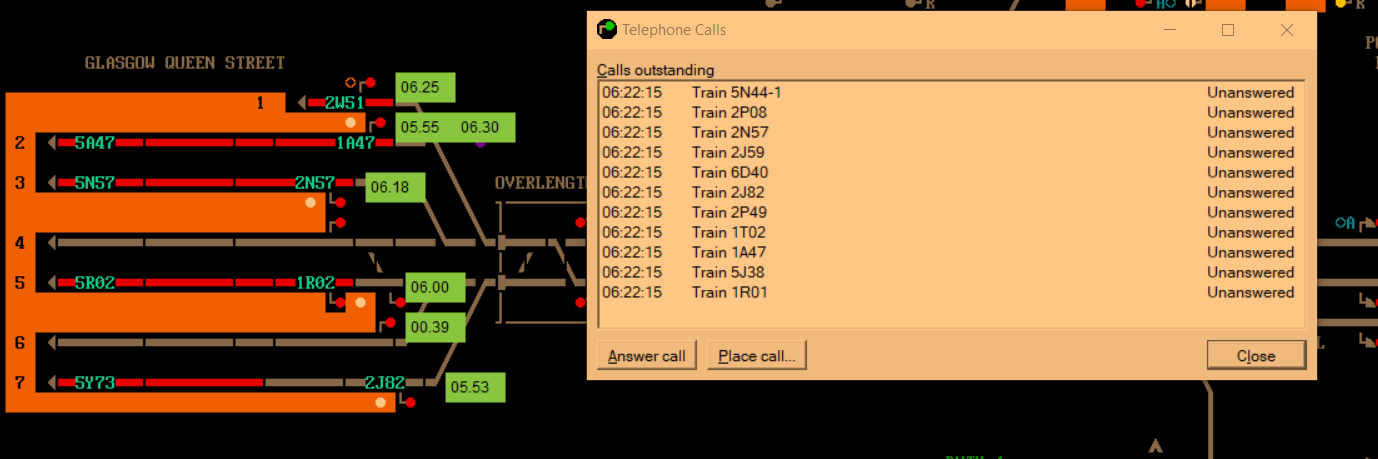Click the 06.30 time label
This screenshot has height=459, width=1378.
click(480, 128)
